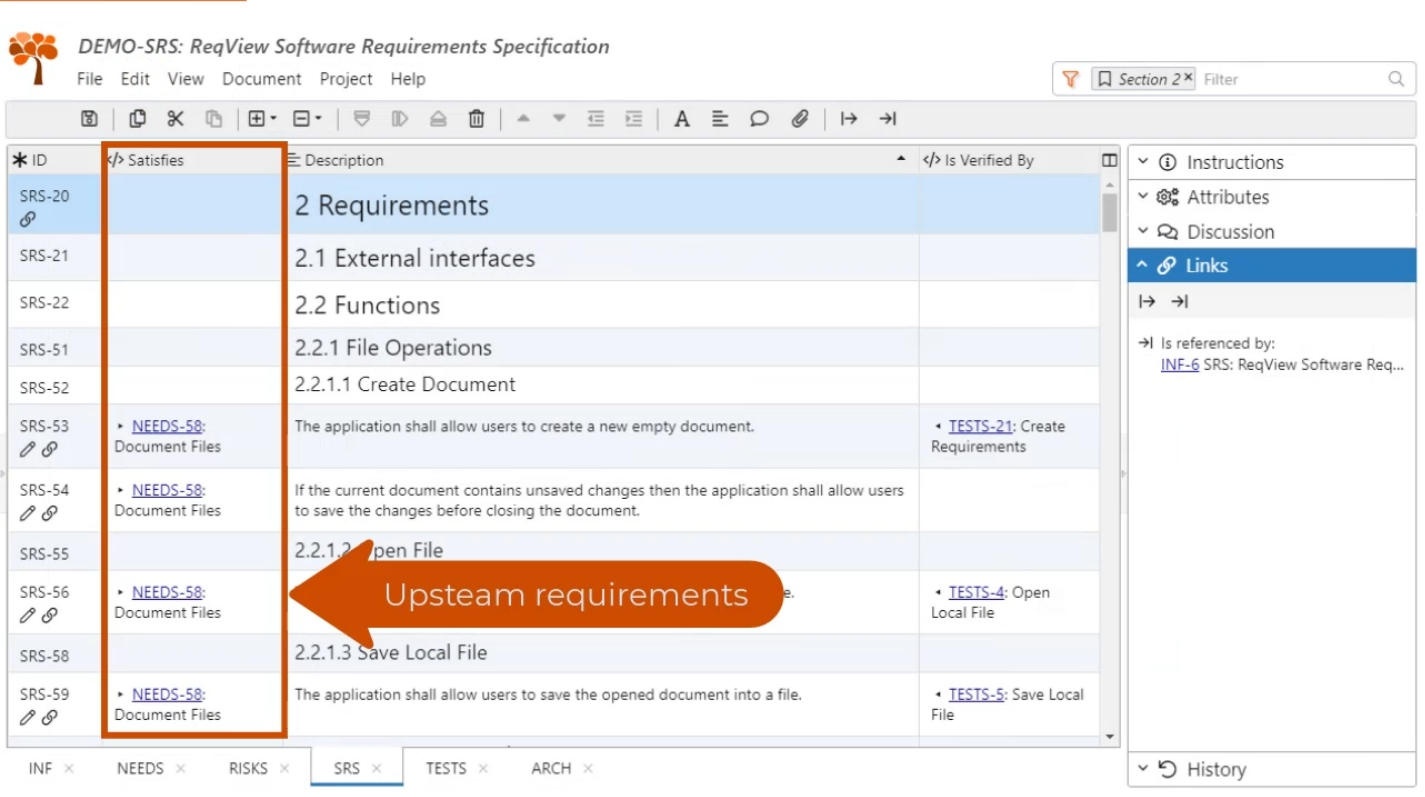
Task: Click the indent icon in toolbar
Action: 634,119
